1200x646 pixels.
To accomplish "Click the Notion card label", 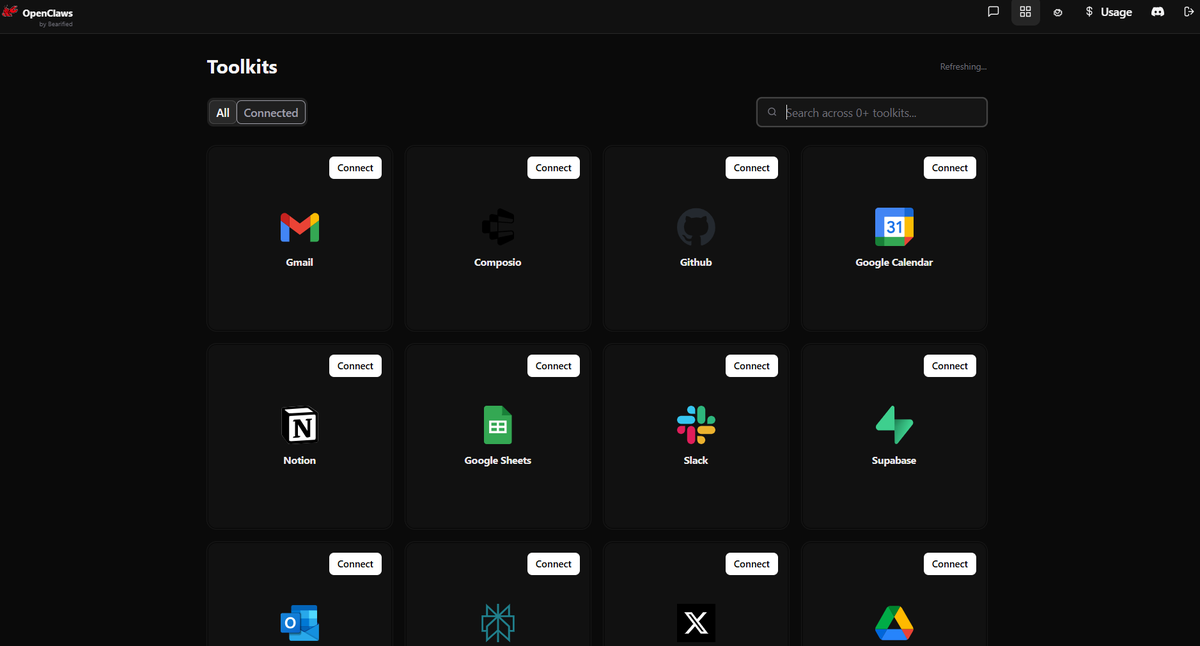I will [x=300, y=460].
